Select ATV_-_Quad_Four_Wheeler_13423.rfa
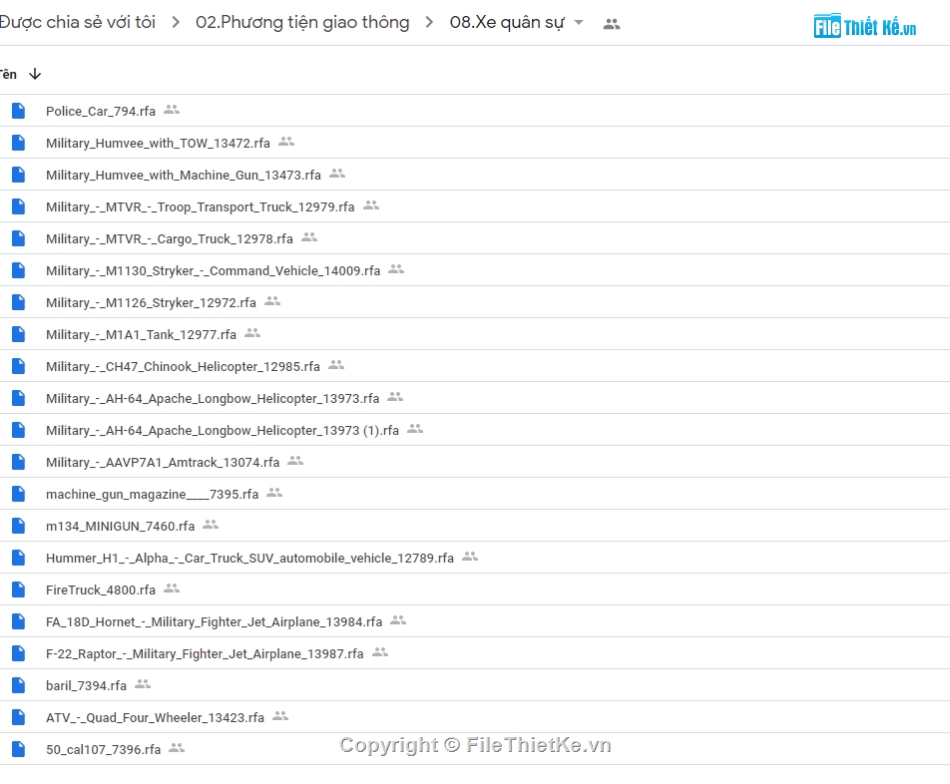The image size is (950, 784). [155, 718]
